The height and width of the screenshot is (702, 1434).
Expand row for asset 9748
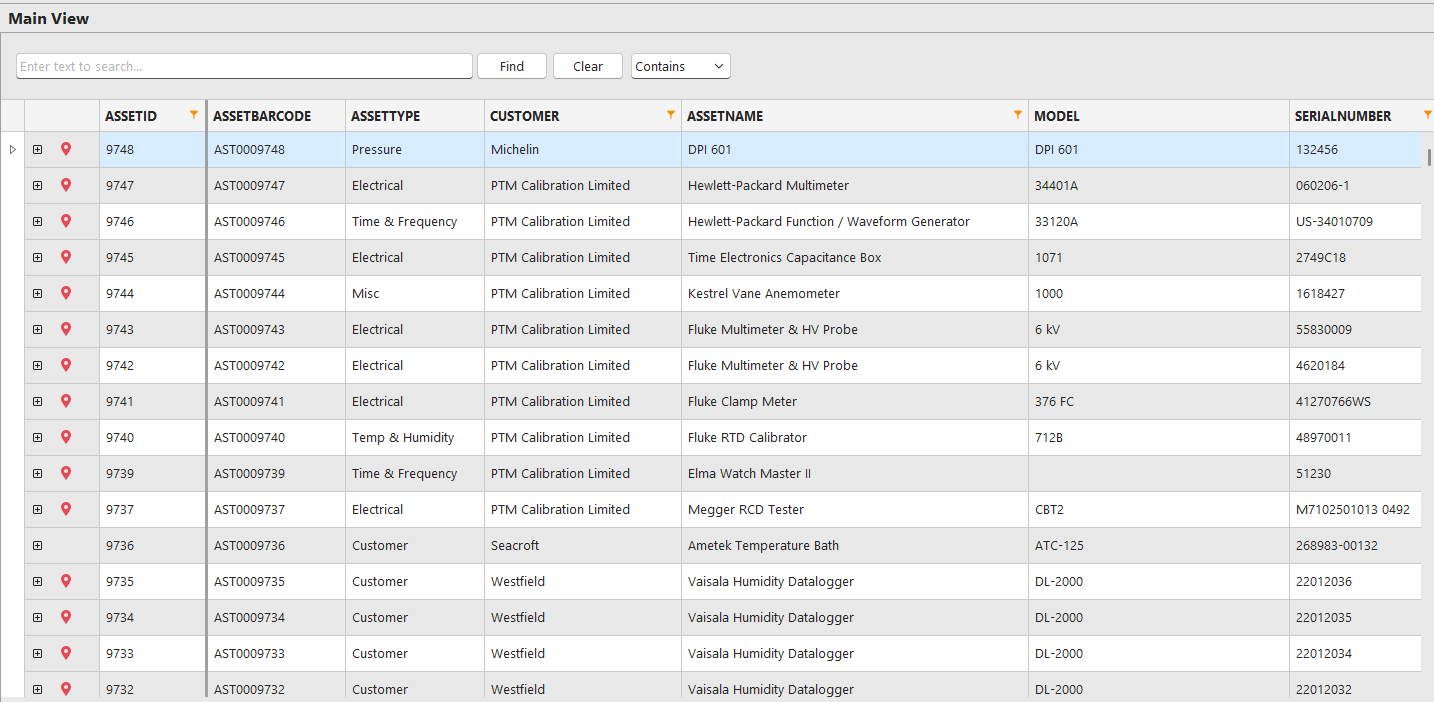point(37,149)
